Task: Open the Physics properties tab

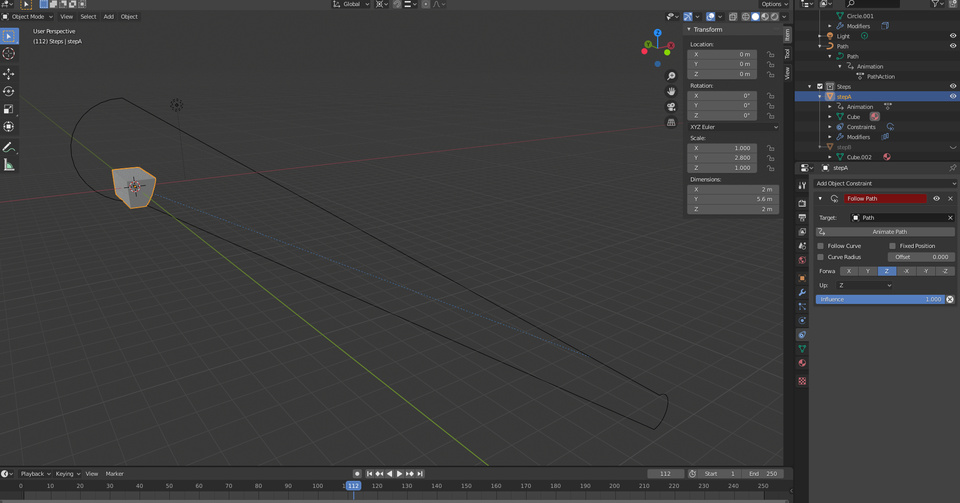Action: pyautogui.click(x=802, y=321)
